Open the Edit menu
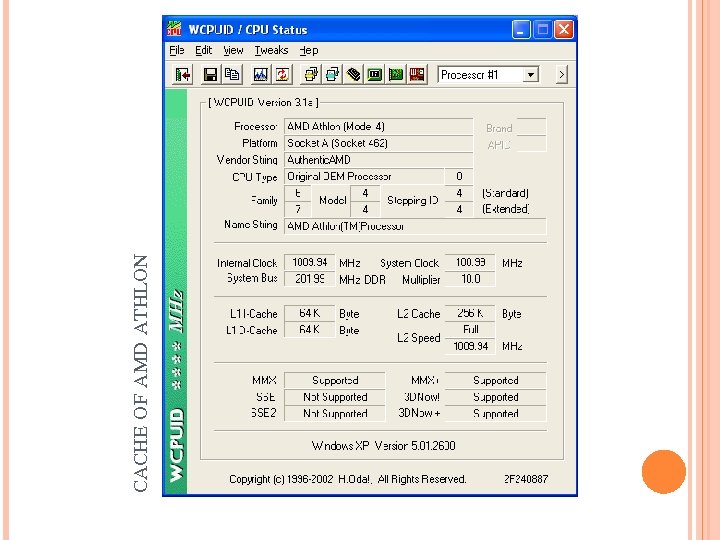 click(x=203, y=50)
